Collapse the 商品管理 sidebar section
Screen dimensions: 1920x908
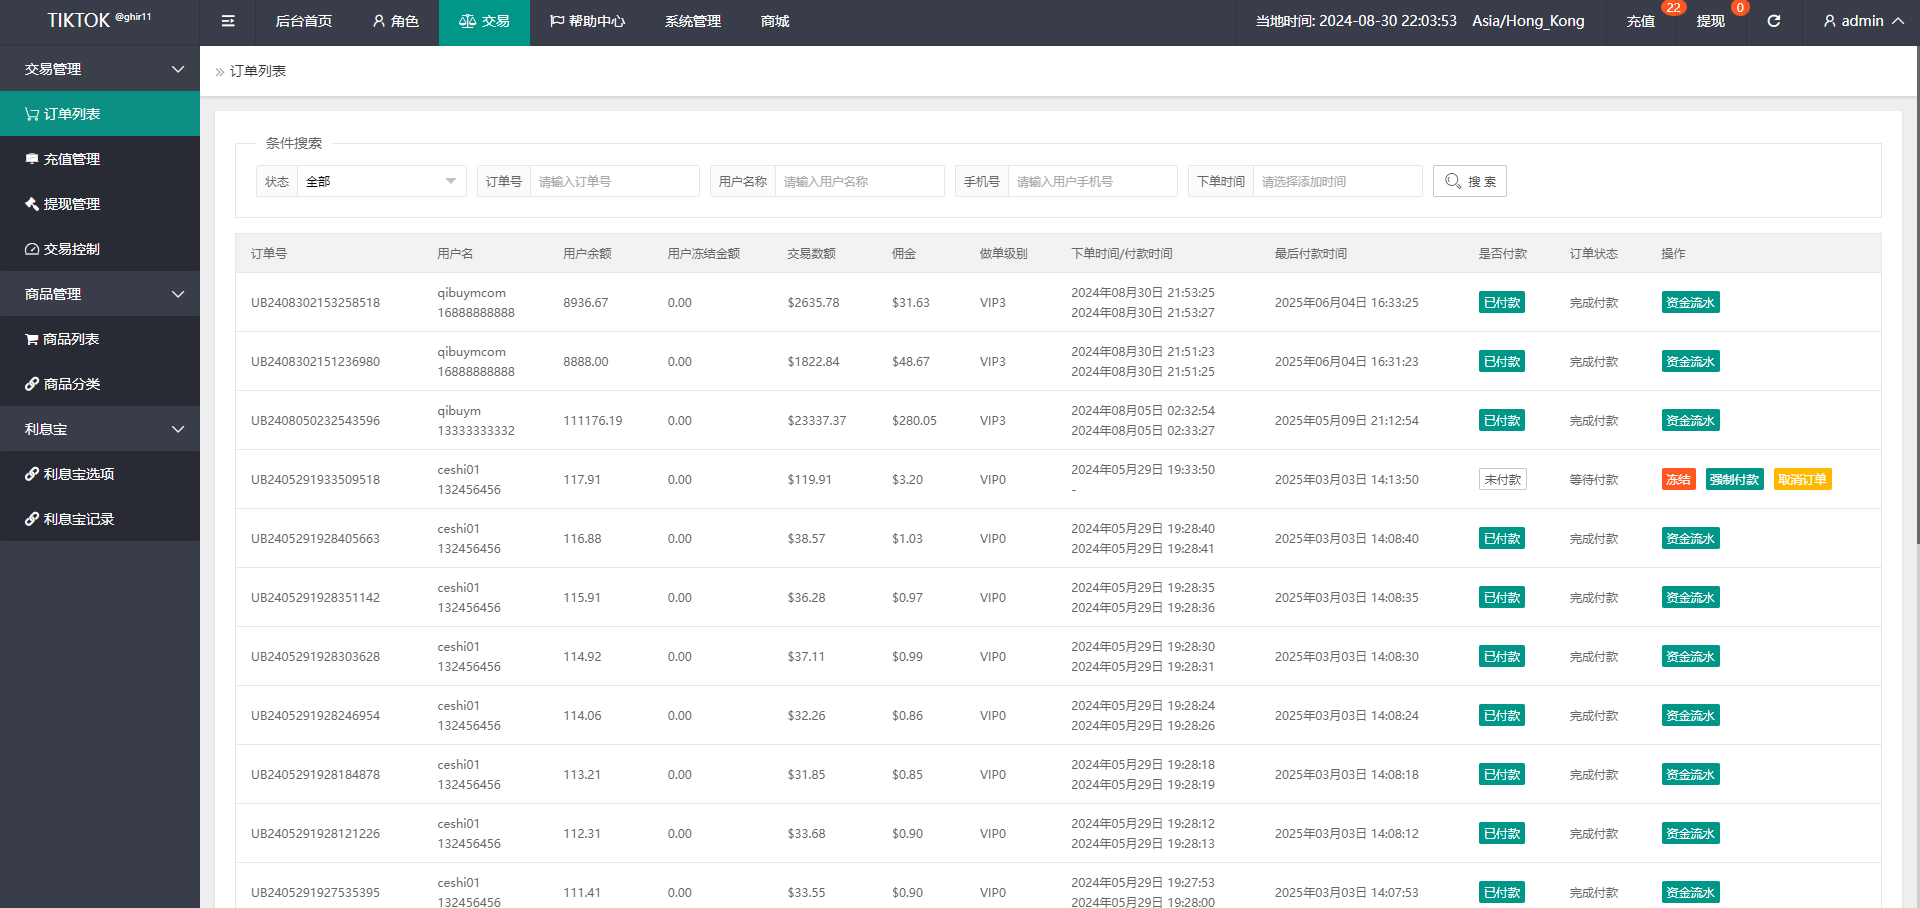tap(100, 294)
